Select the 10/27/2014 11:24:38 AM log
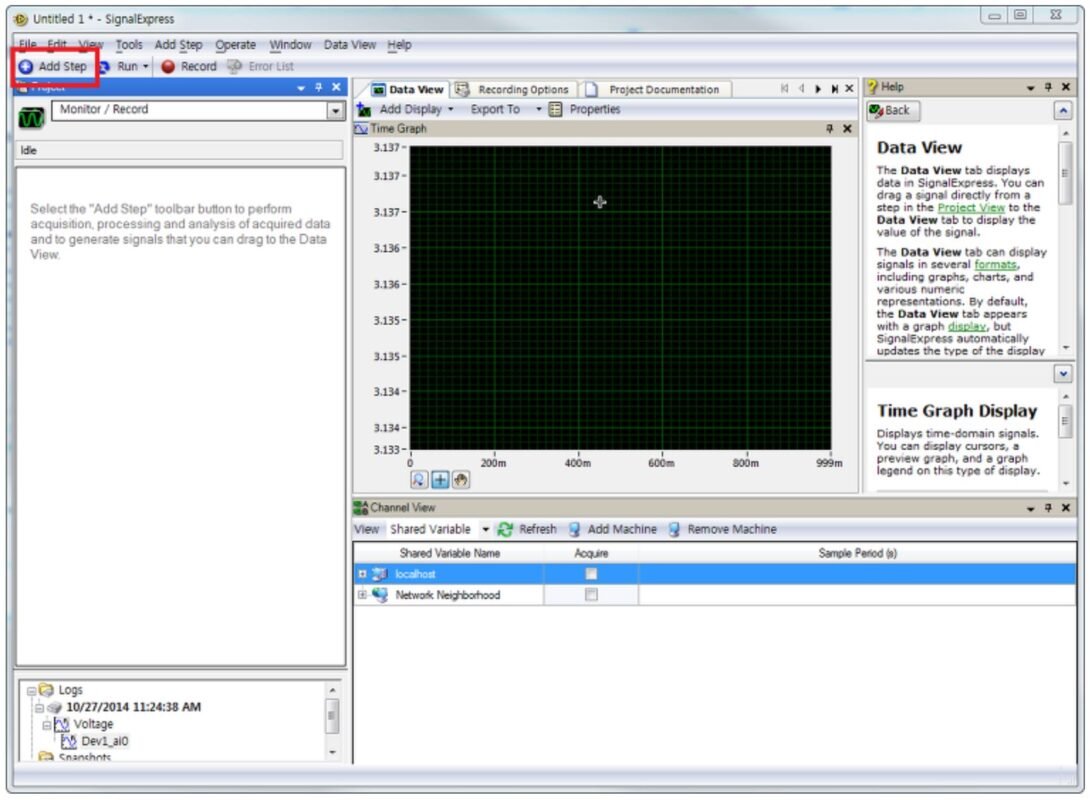 pos(133,708)
